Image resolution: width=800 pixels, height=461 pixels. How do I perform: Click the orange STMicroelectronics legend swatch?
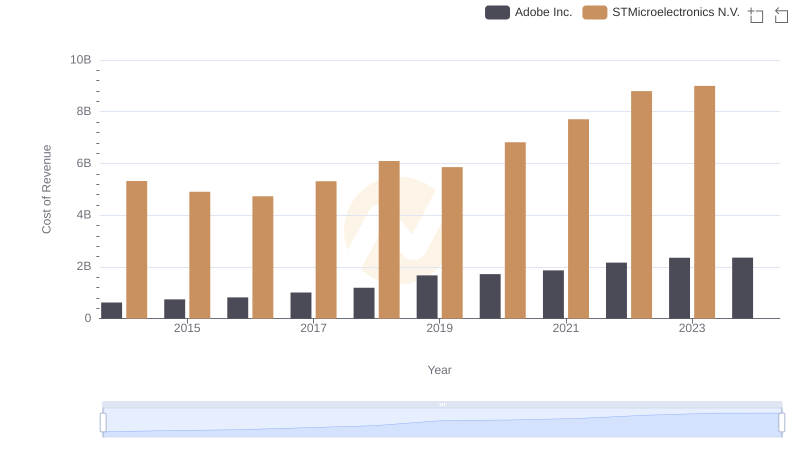(595, 12)
